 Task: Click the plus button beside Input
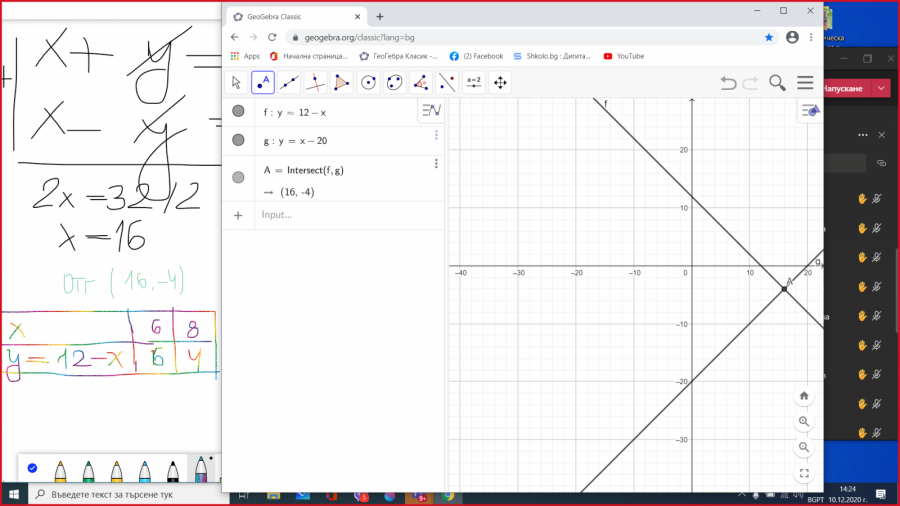click(238, 216)
